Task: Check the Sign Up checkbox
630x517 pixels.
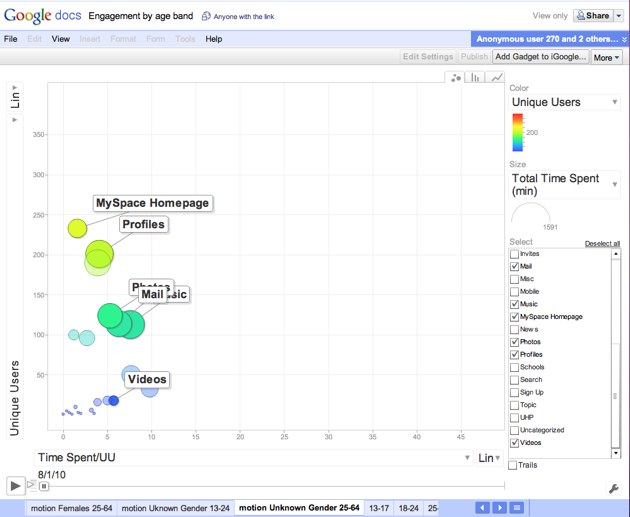Action: (x=514, y=392)
